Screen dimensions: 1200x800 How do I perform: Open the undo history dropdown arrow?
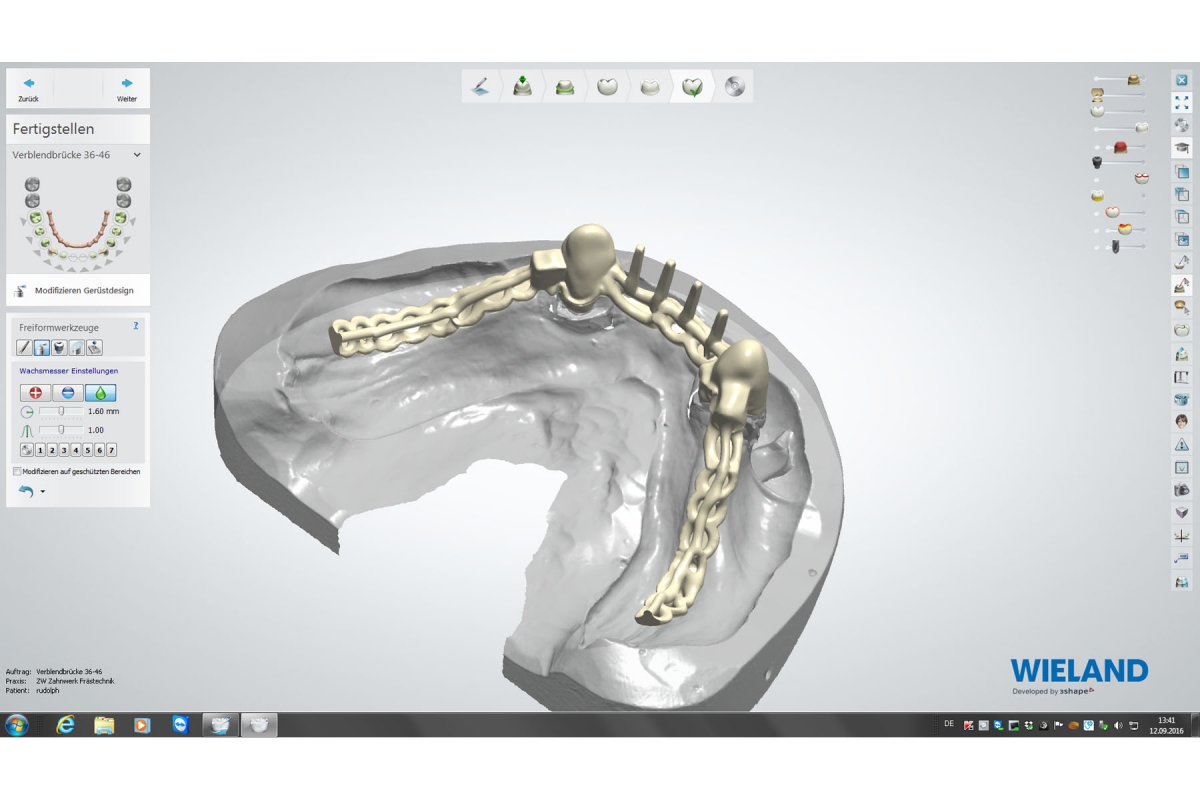42,492
